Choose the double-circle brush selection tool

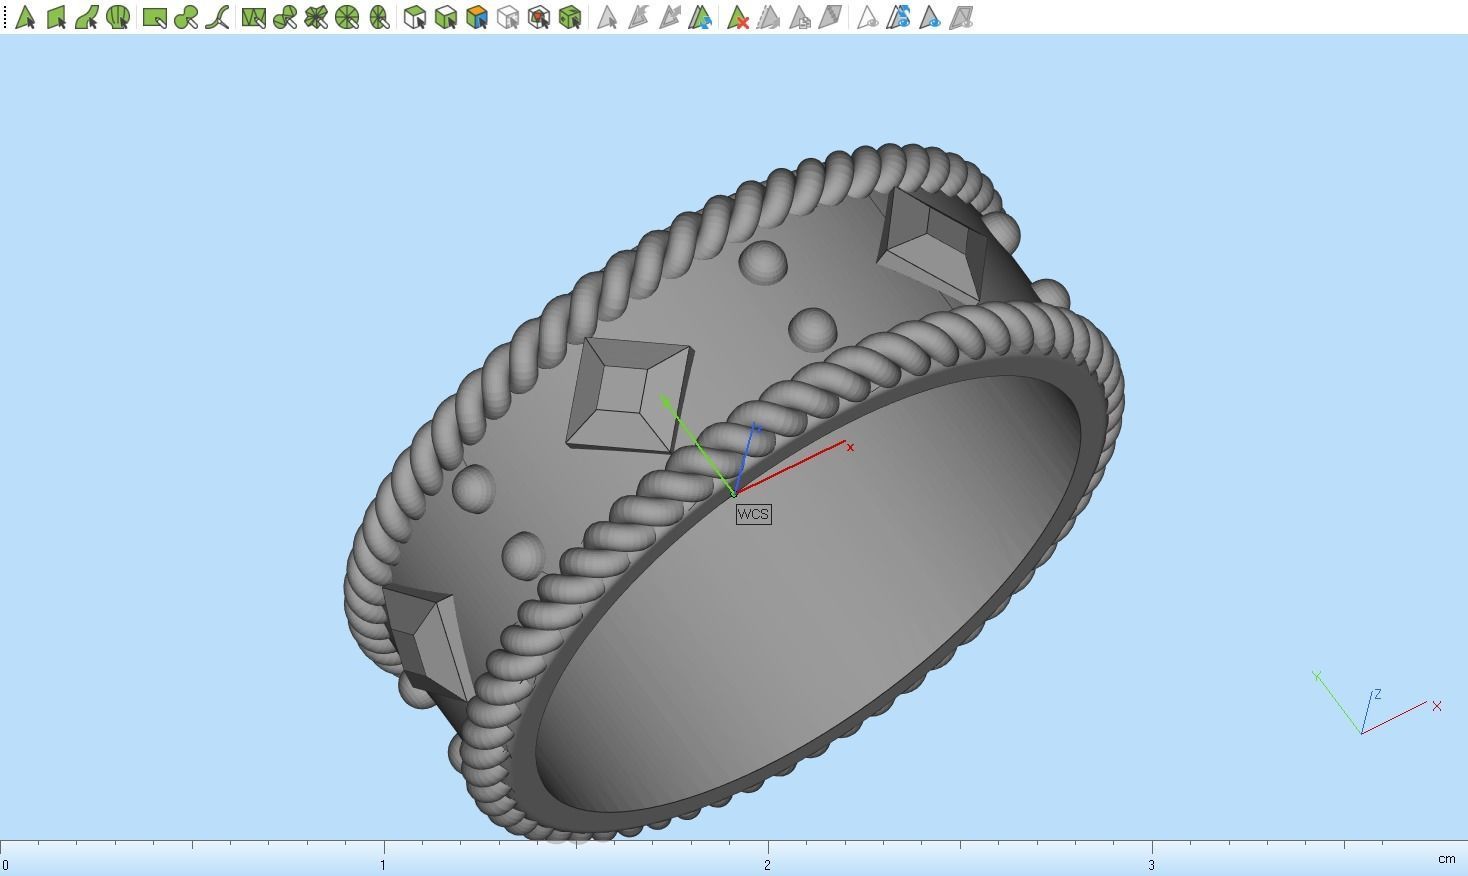[x=186, y=17]
